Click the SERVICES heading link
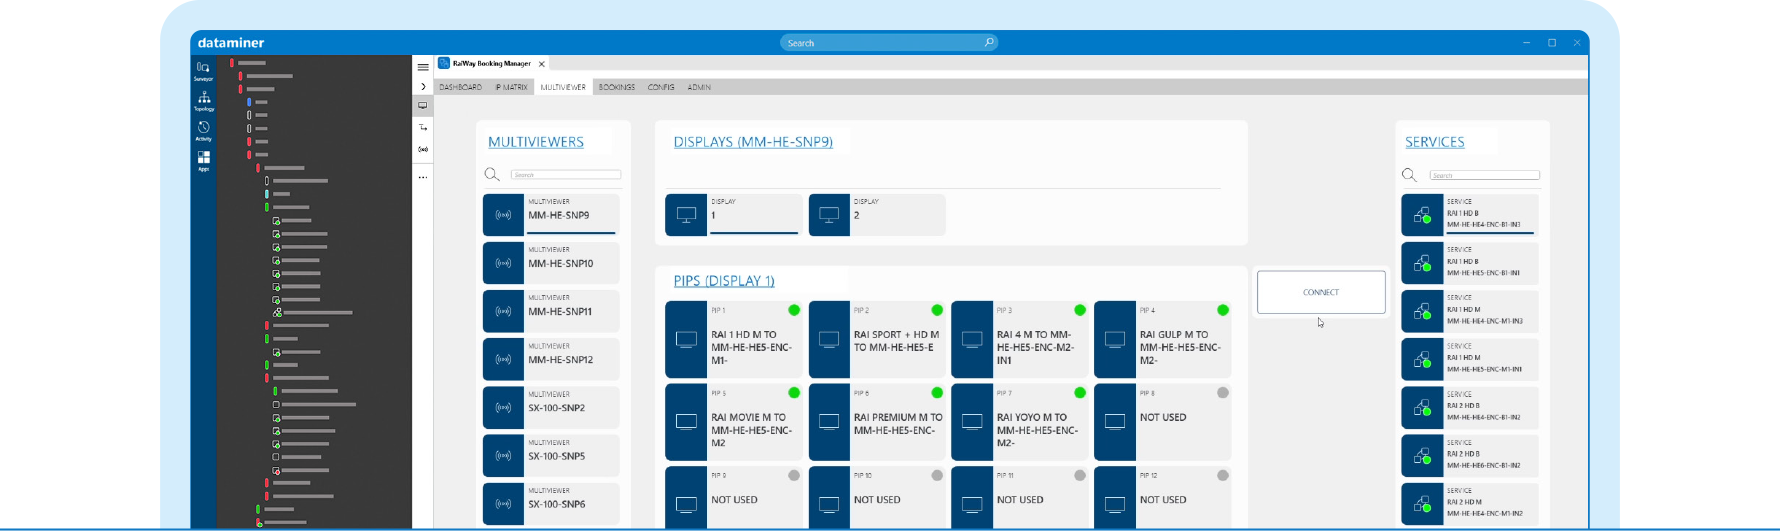Image resolution: width=1780 pixels, height=531 pixels. tap(1435, 142)
